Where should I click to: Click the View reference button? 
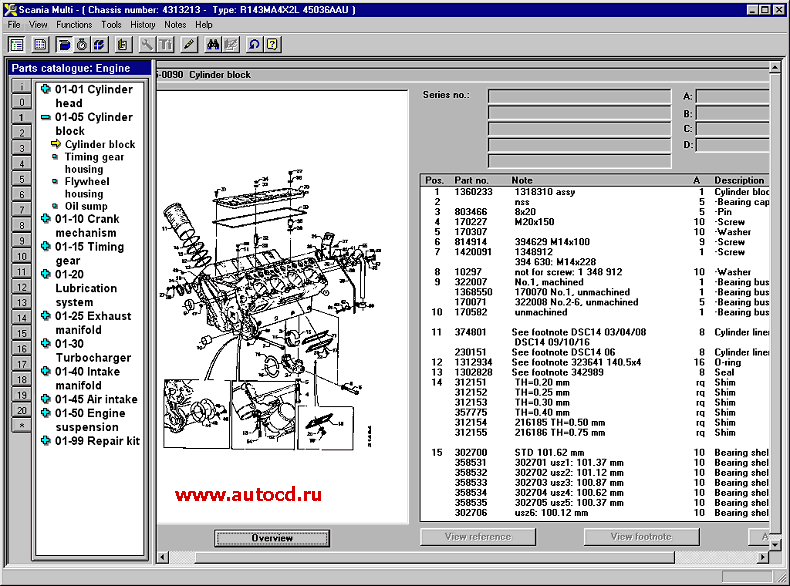pos(478,537)
